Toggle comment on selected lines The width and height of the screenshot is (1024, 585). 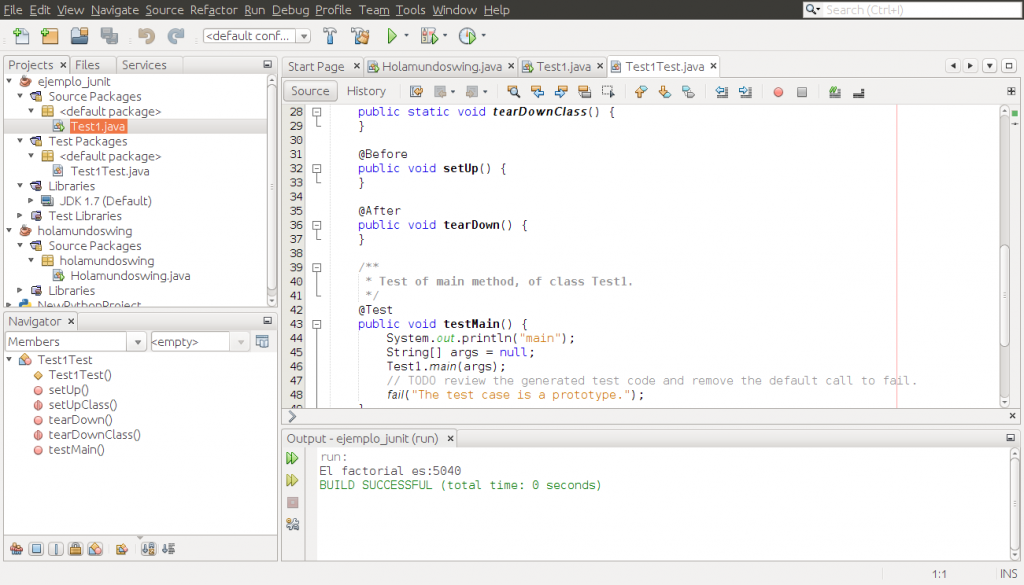(833, 91)
